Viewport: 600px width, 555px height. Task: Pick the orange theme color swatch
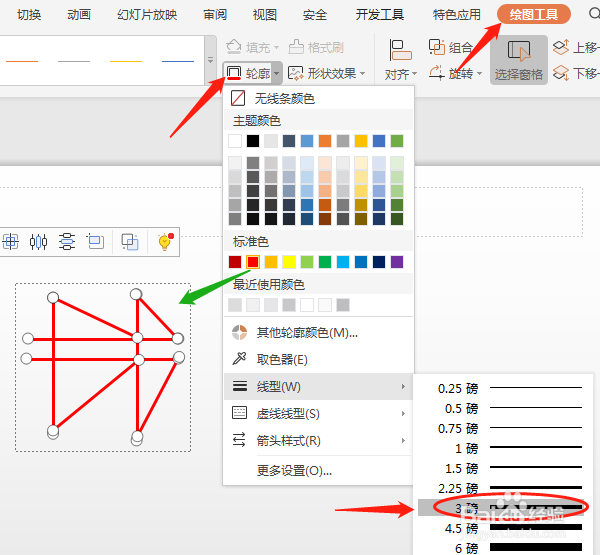[x=325, y=141]
